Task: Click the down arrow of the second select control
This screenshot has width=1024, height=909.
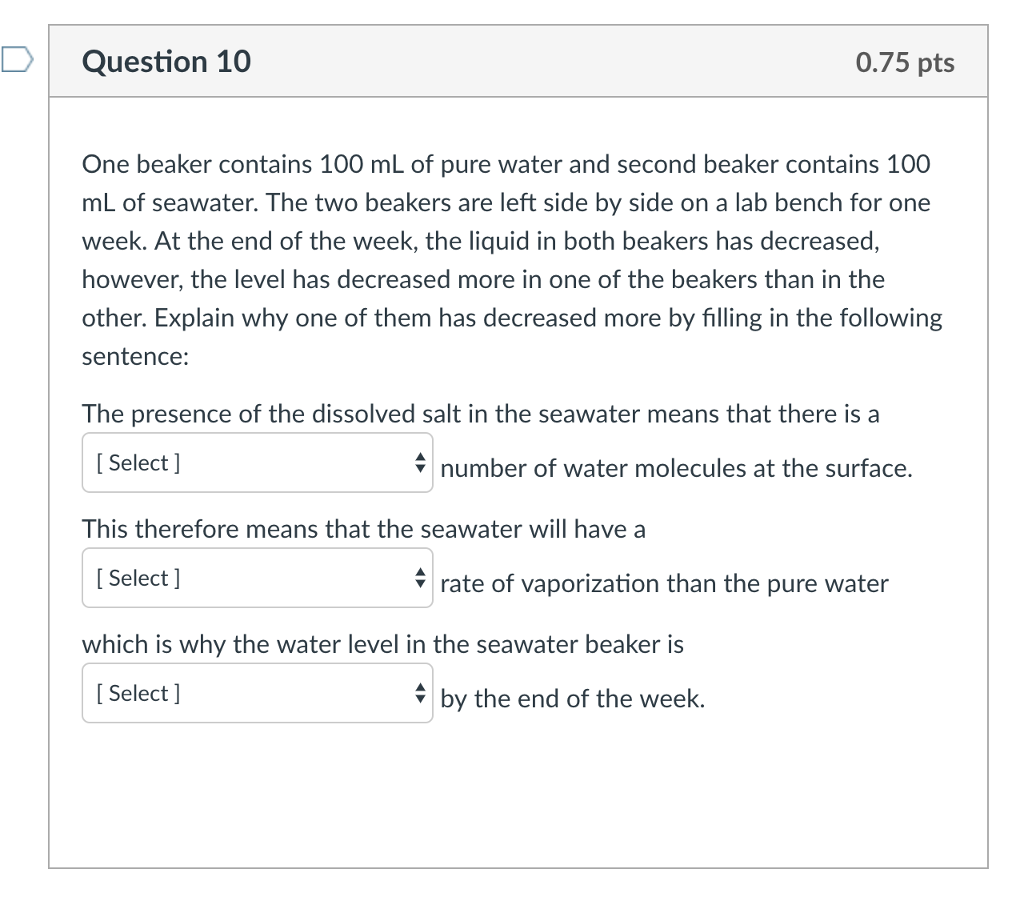Action: coord(421,582)
